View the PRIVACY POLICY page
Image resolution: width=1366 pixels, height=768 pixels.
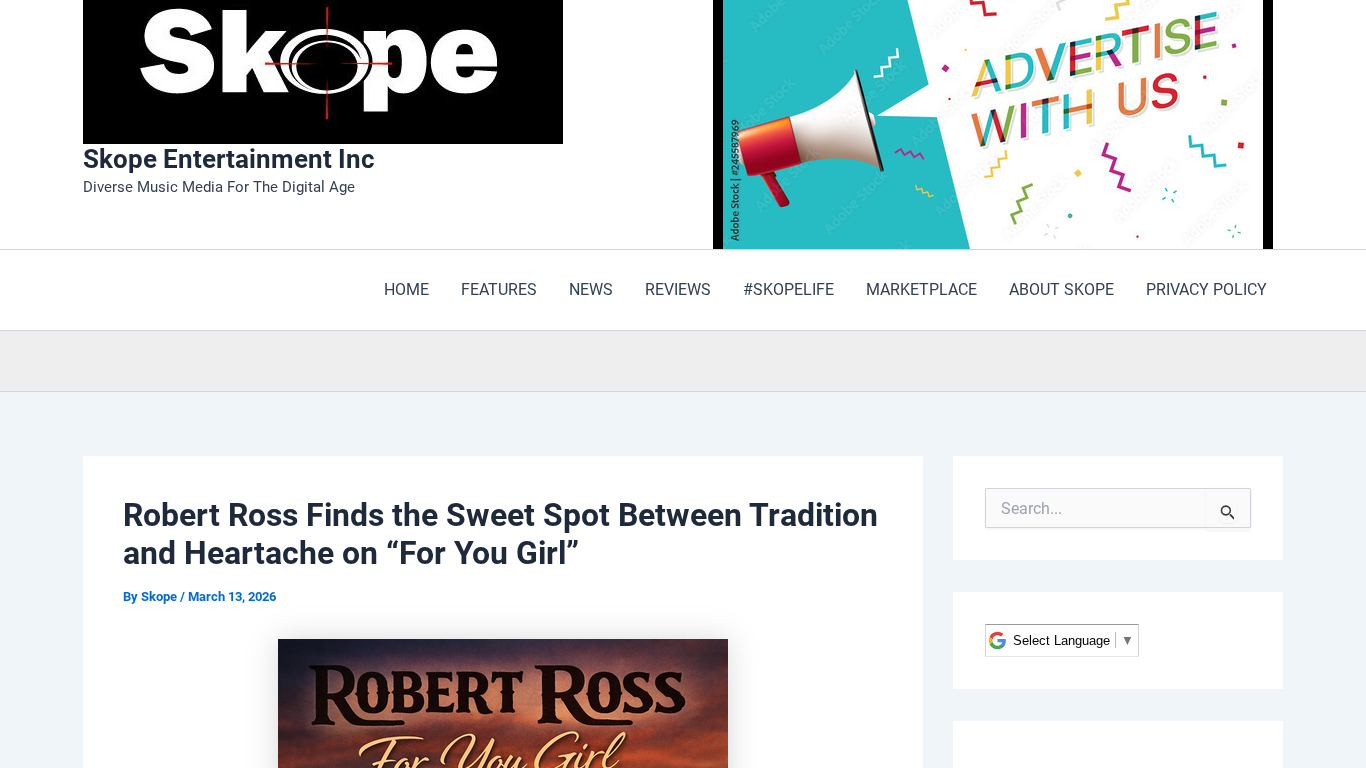[x=1206, y=290]
